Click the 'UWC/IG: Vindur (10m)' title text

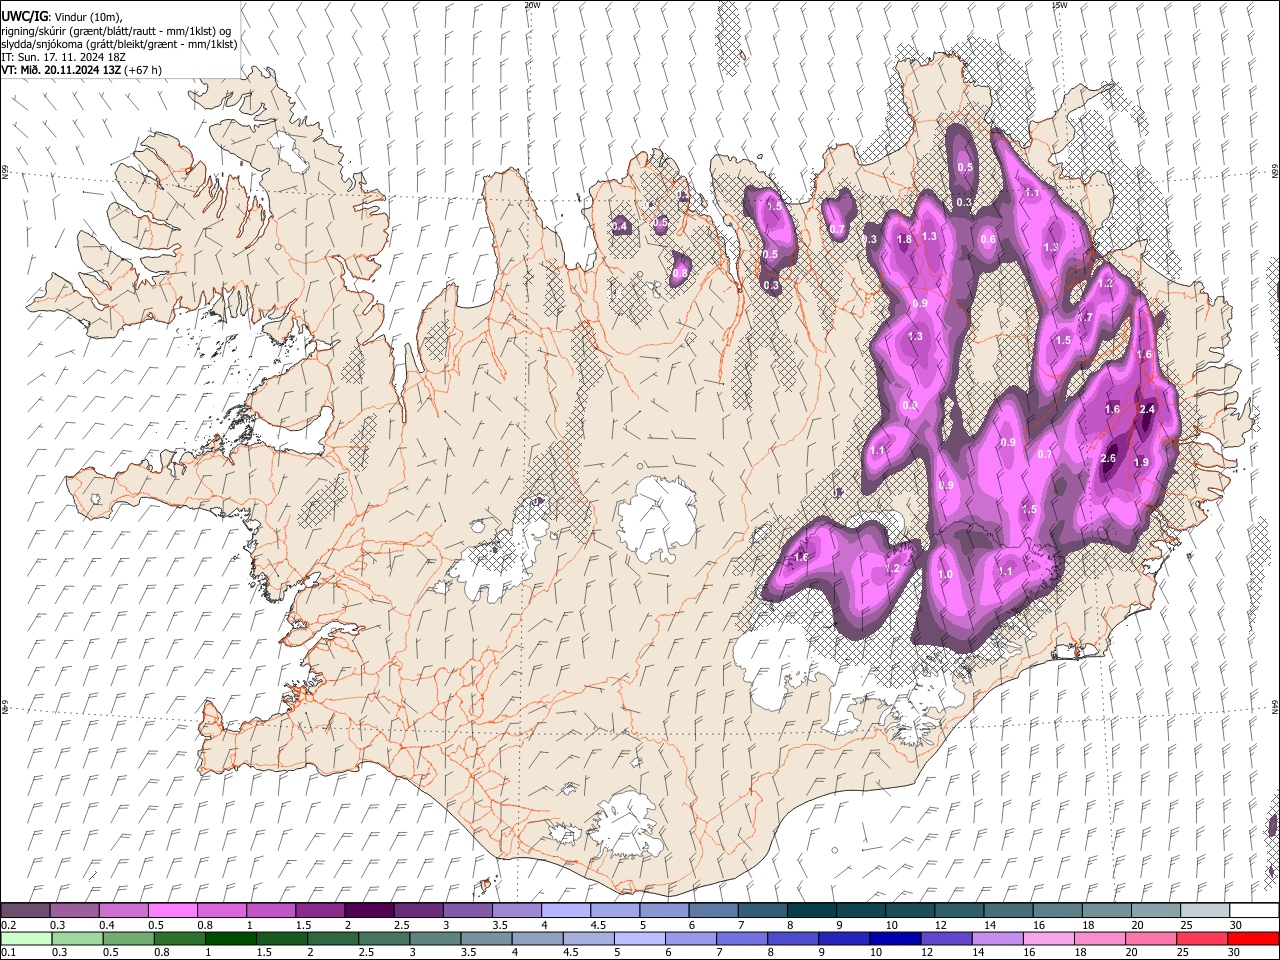click(x=62, y=16)
